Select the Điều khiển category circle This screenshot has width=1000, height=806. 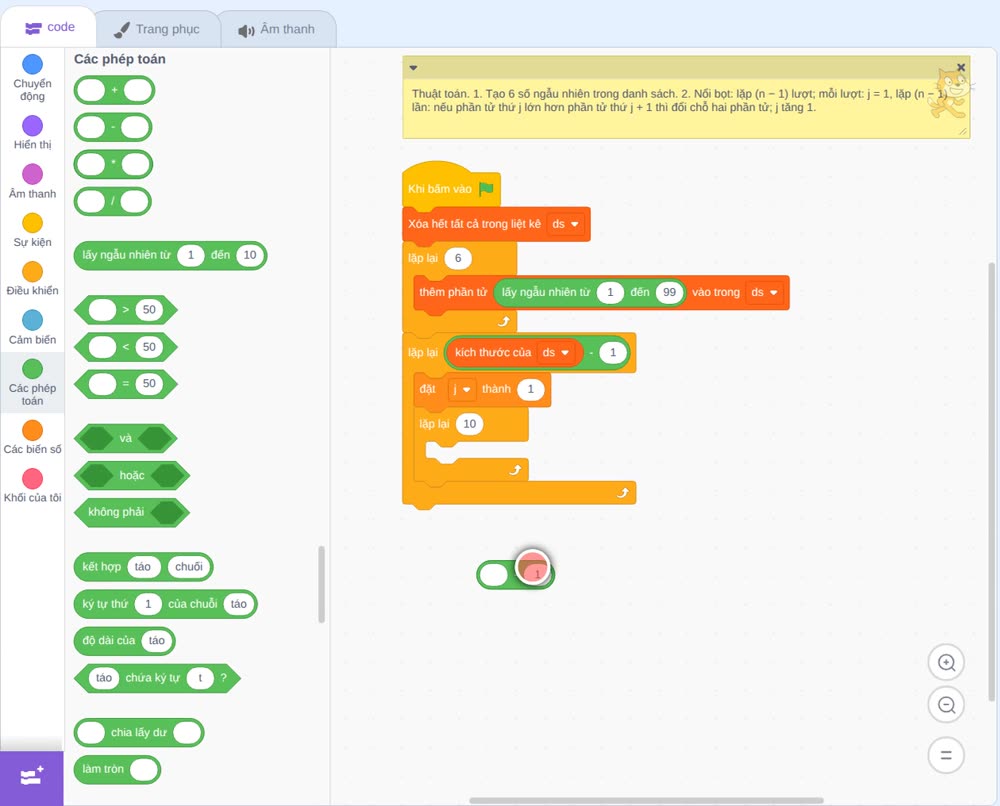click(33, 272)
